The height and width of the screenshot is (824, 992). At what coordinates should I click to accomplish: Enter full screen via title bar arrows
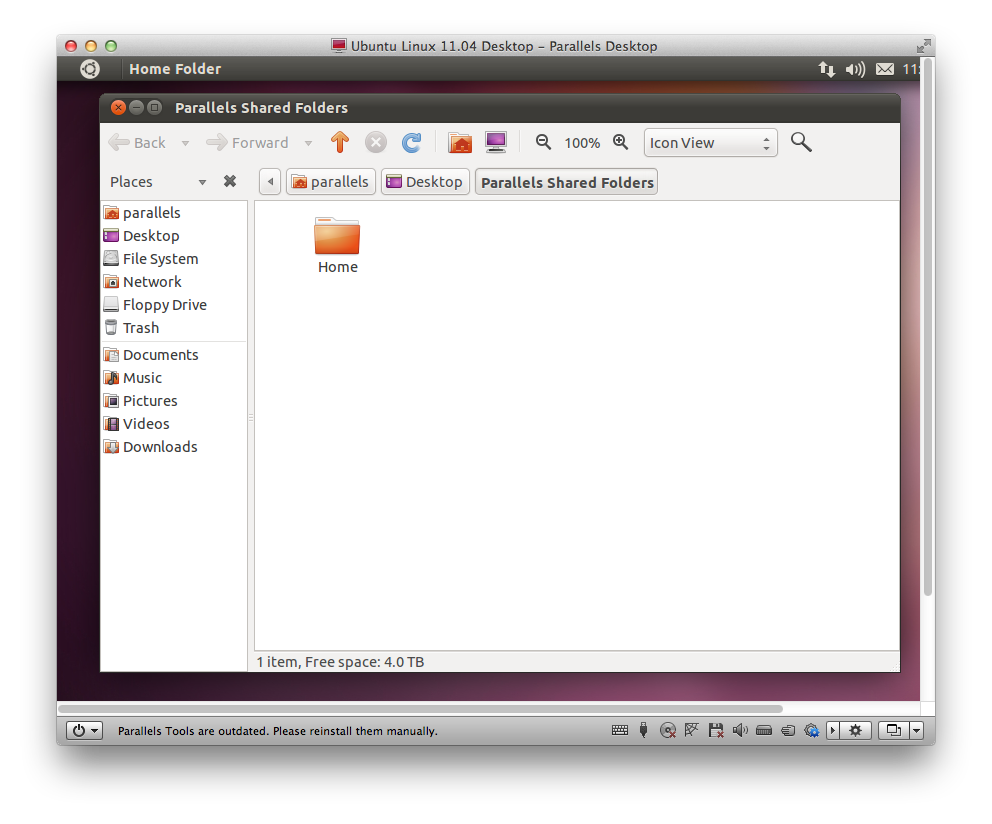(x=924, y=46)
